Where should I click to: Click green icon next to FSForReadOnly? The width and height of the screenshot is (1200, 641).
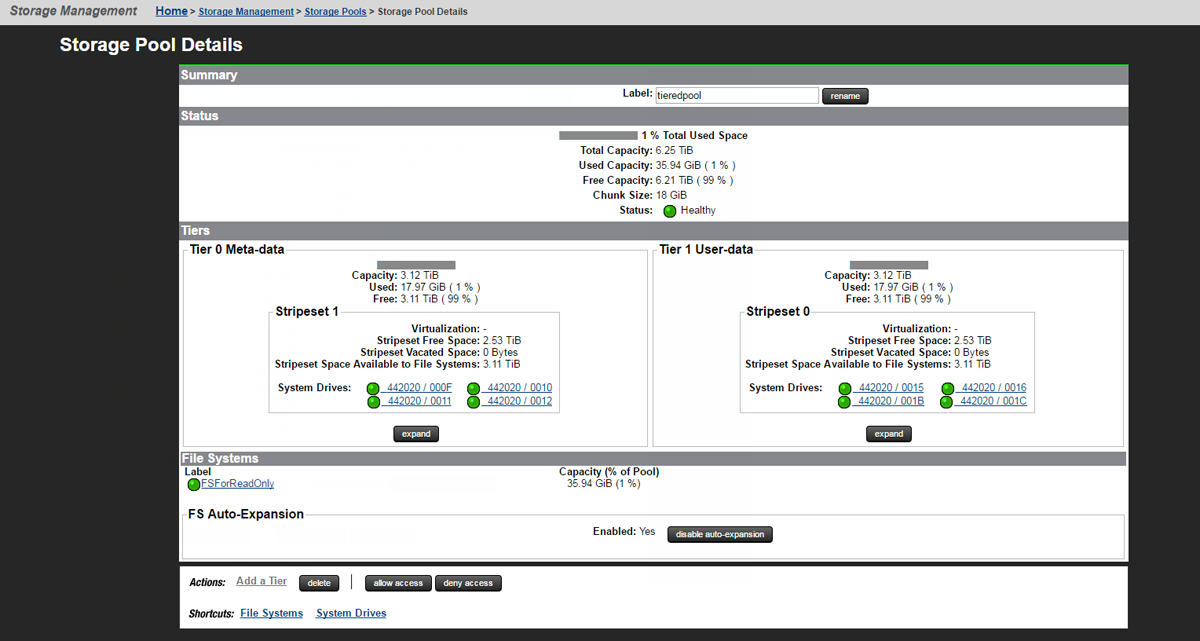point(194,484)
